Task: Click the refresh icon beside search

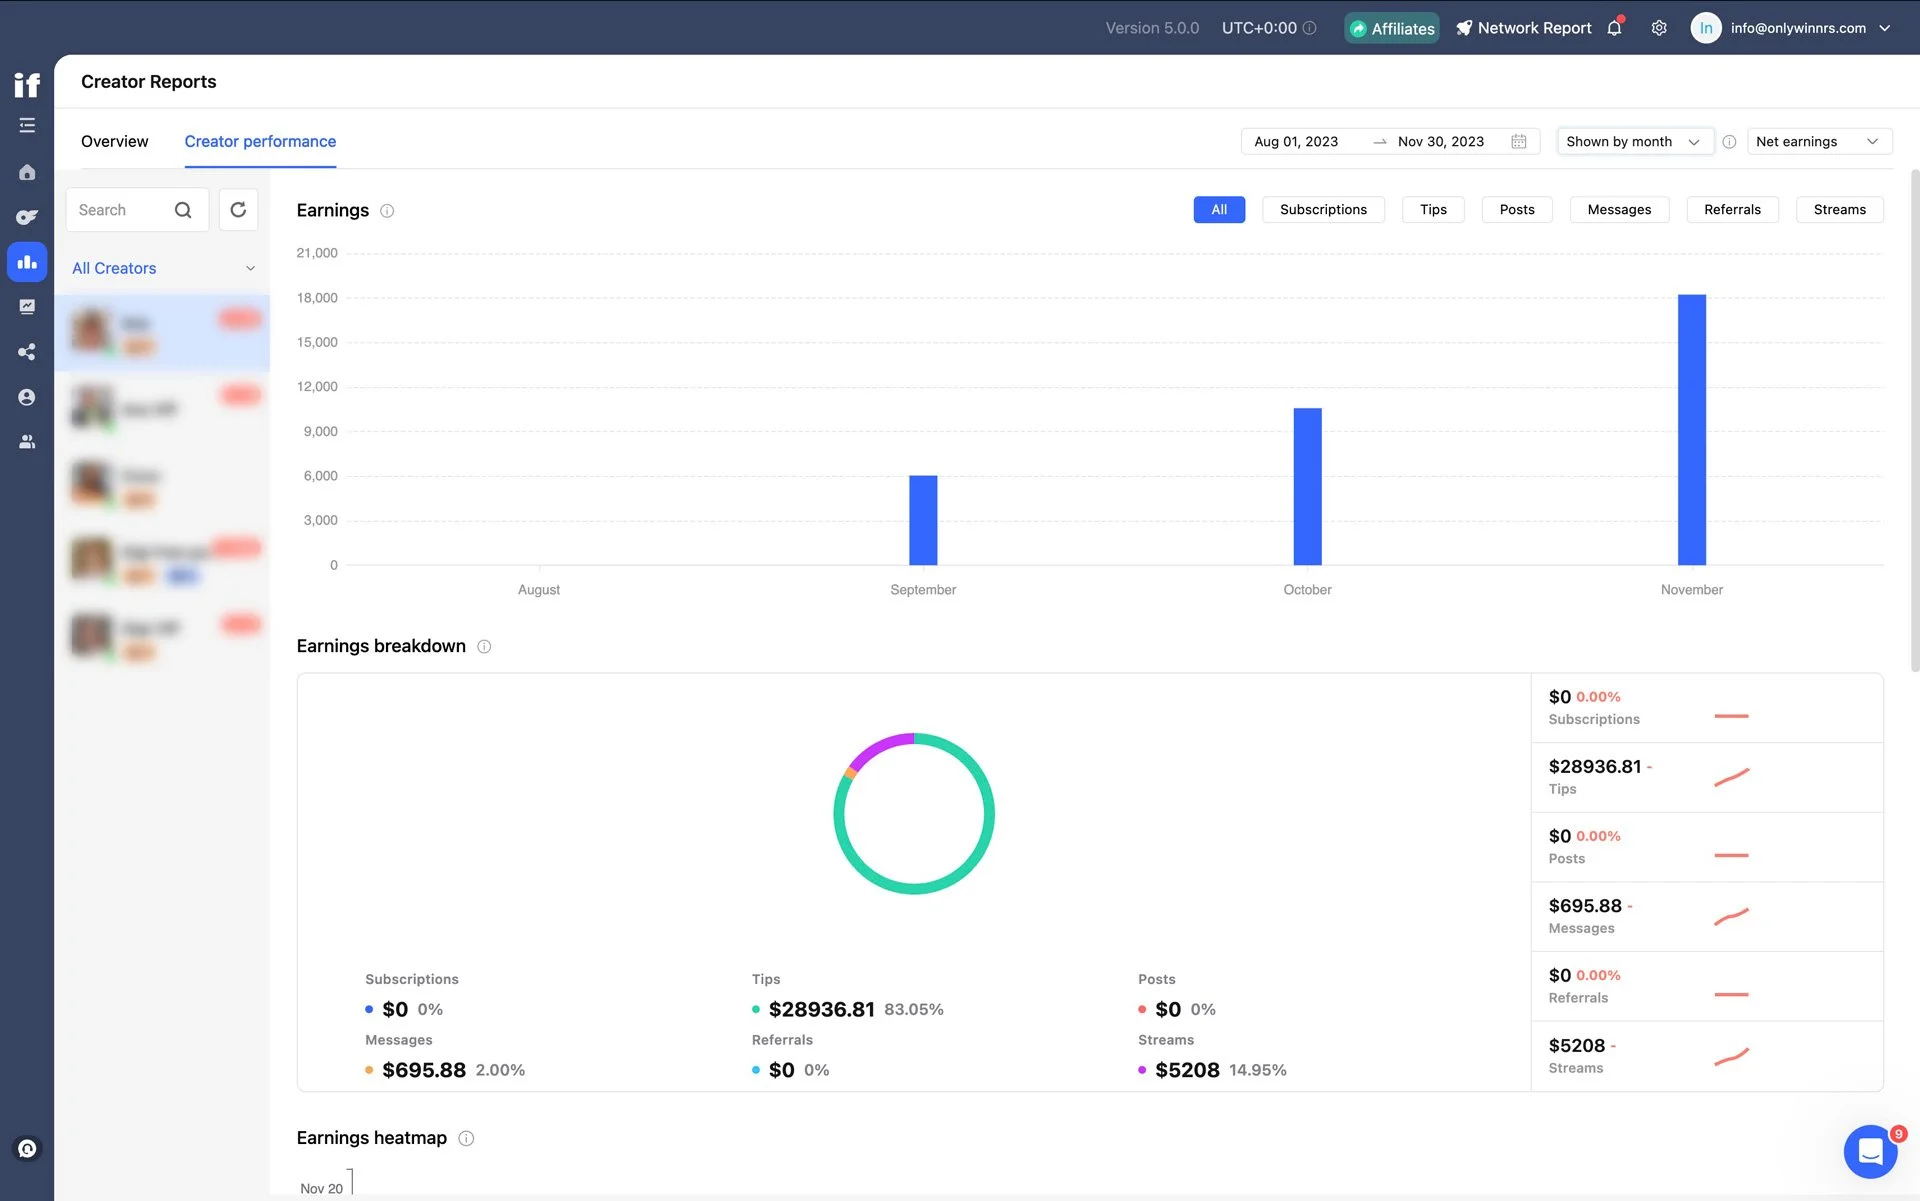Action: (238, 210)
